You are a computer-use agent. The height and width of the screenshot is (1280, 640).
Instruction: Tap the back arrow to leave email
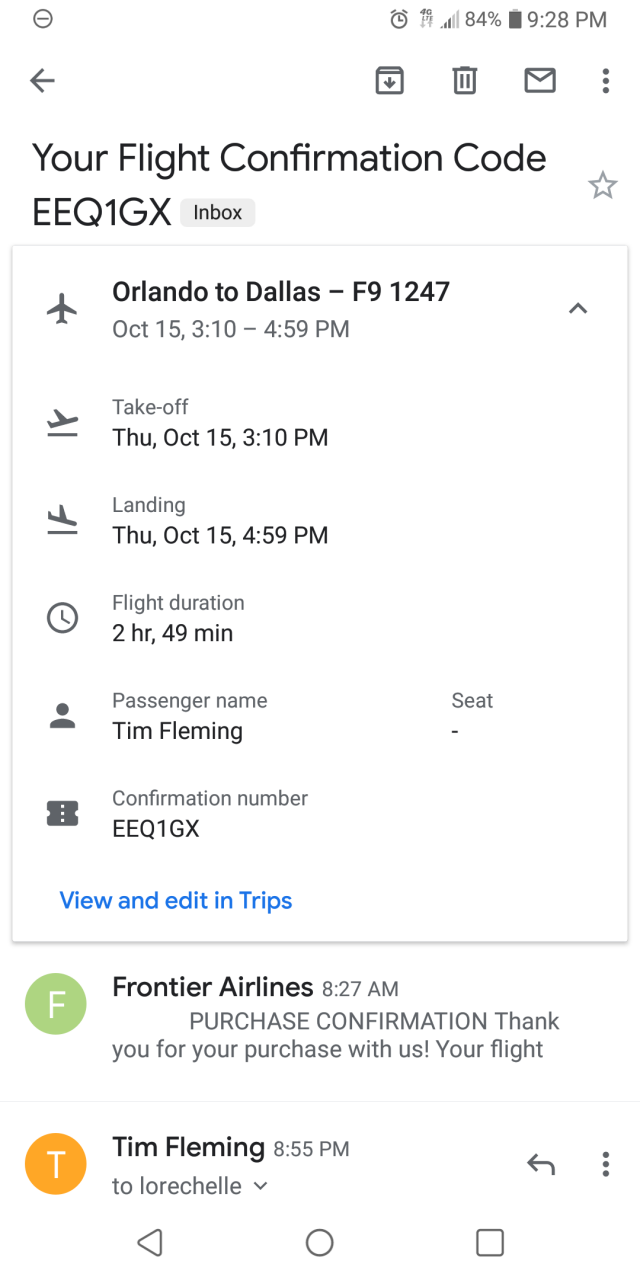42,81
